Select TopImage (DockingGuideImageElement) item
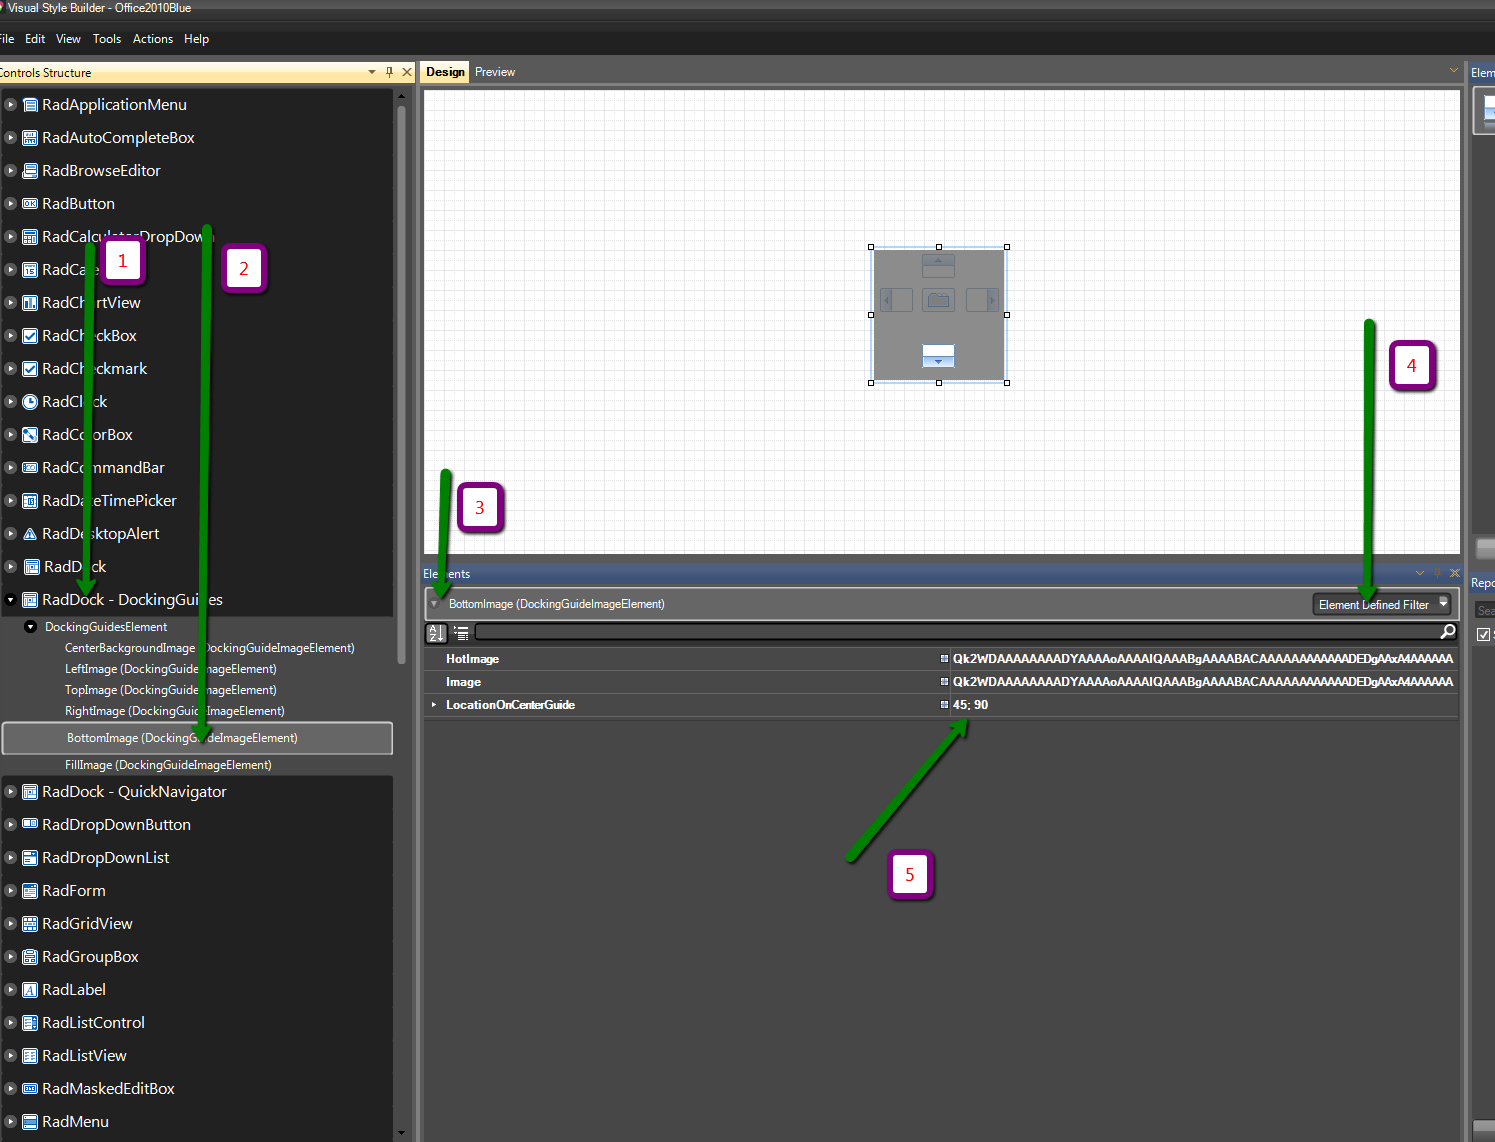Screen dimensions: 1495x1142 171,690
